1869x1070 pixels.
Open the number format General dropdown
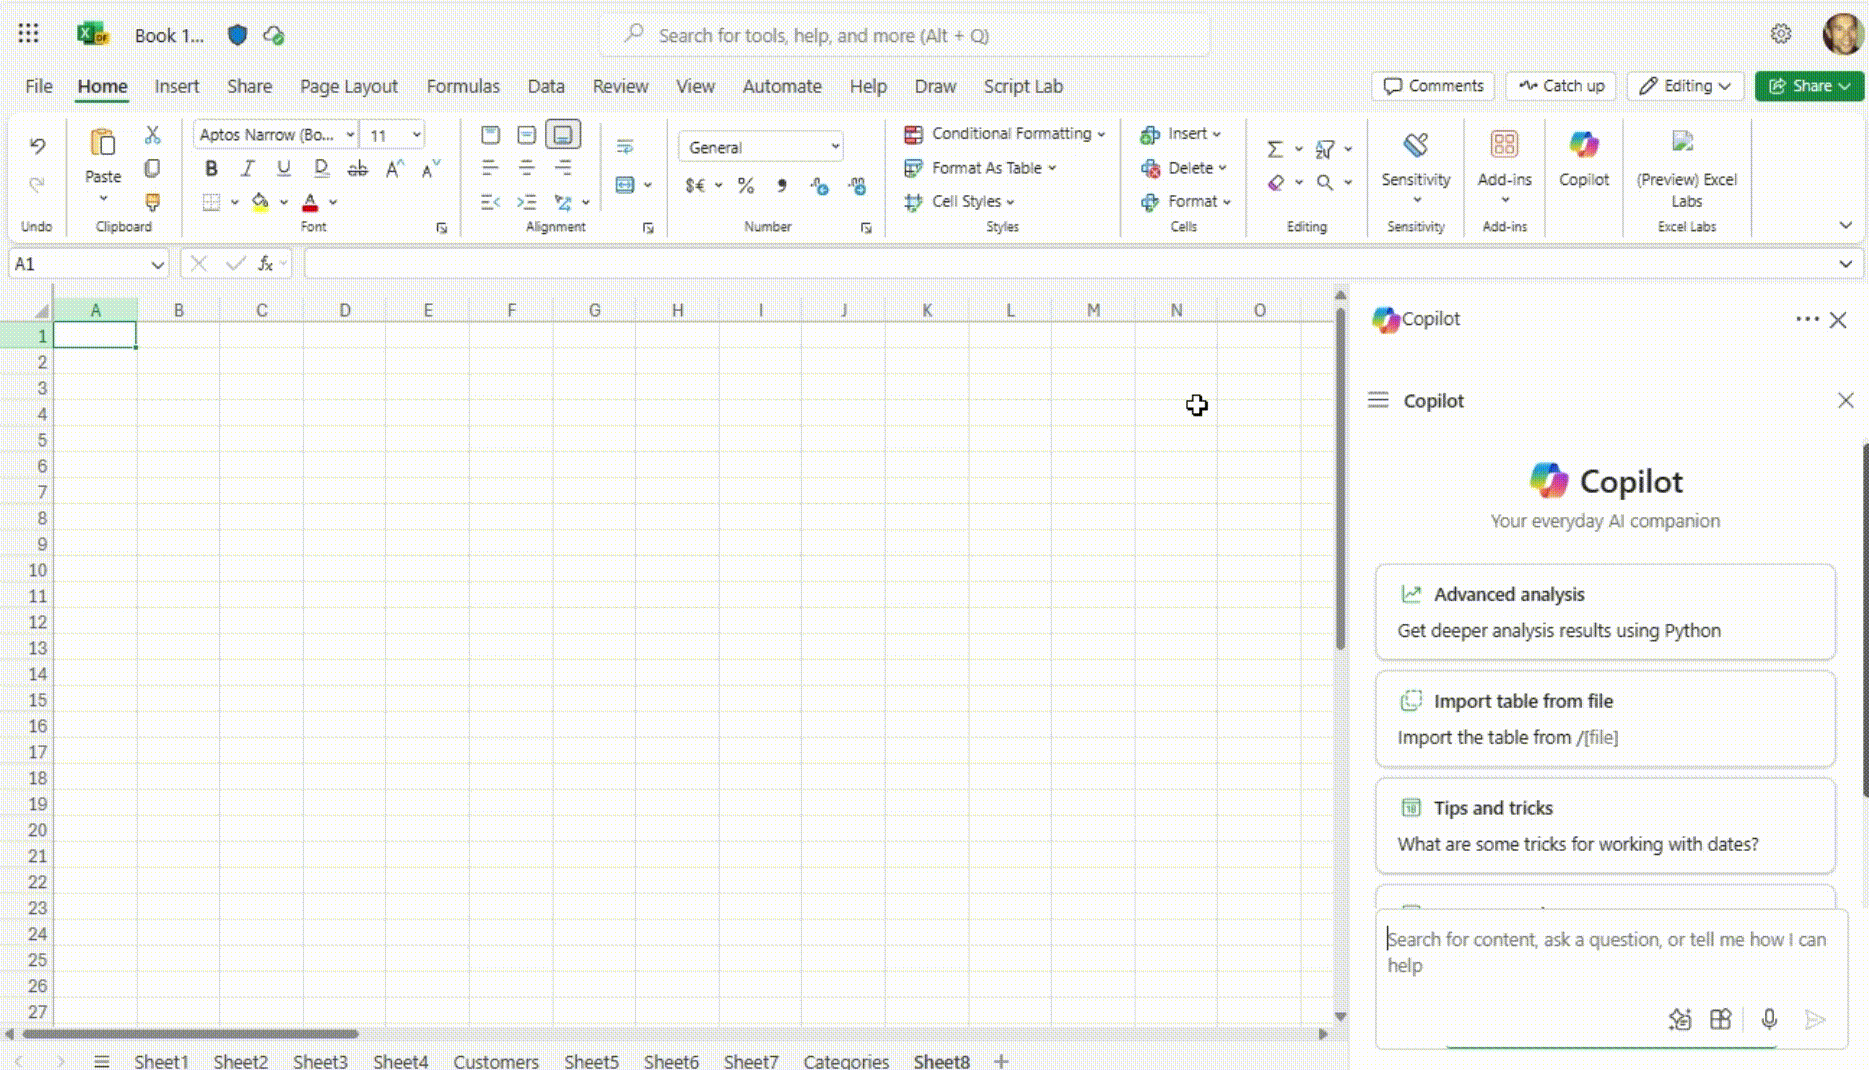762,147
